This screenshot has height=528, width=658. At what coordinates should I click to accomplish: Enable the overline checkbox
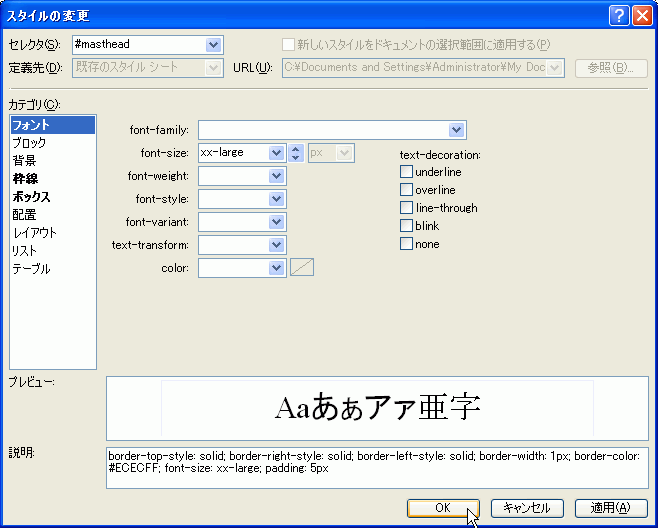[406, 190]
